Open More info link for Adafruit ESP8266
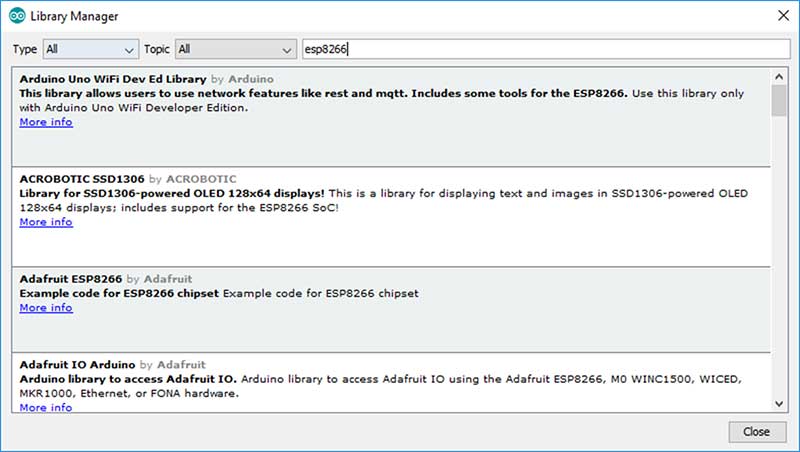The height and width of the screenshot is (452, 800). pyautogui.click(x=46, y=308)
